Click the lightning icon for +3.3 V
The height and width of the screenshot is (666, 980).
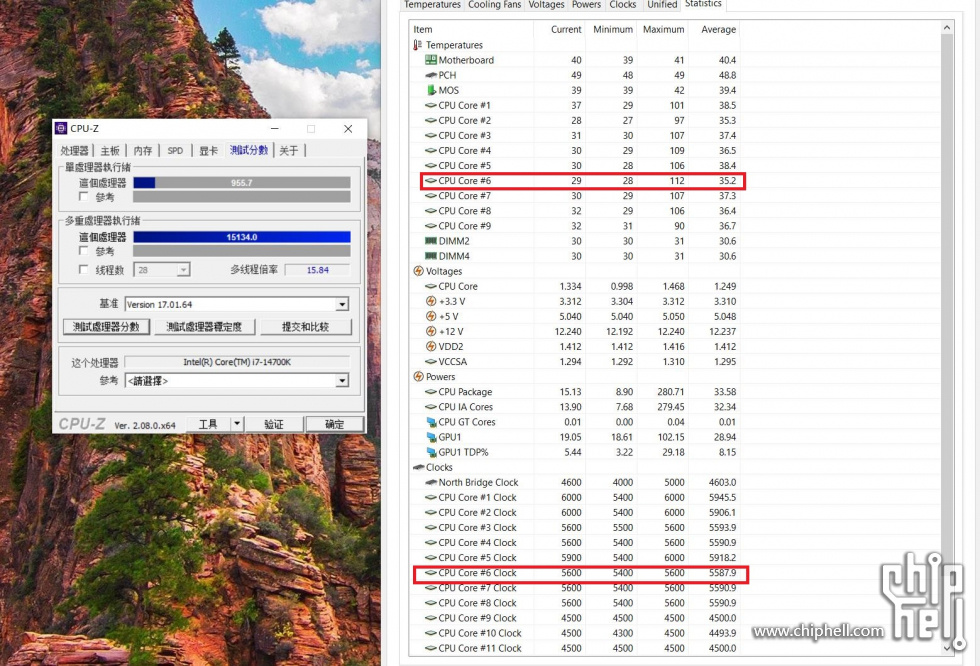point(431,301)
